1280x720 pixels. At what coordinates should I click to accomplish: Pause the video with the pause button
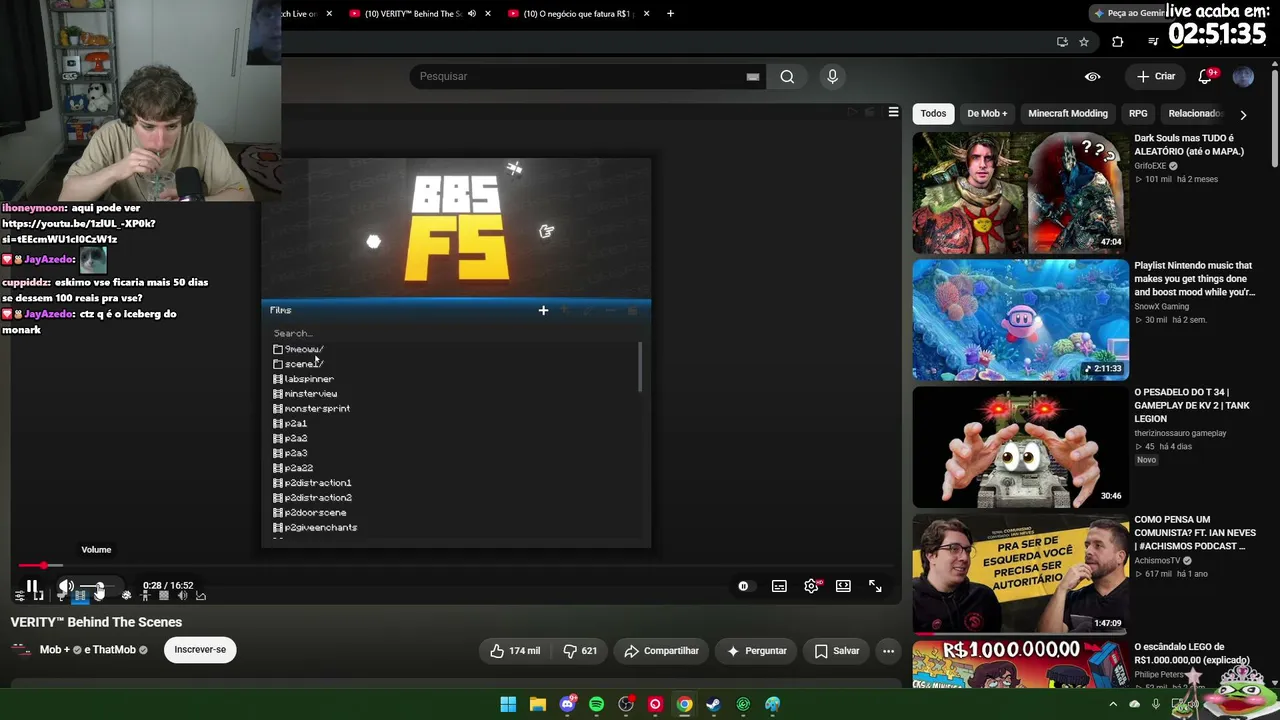point(32,587)
